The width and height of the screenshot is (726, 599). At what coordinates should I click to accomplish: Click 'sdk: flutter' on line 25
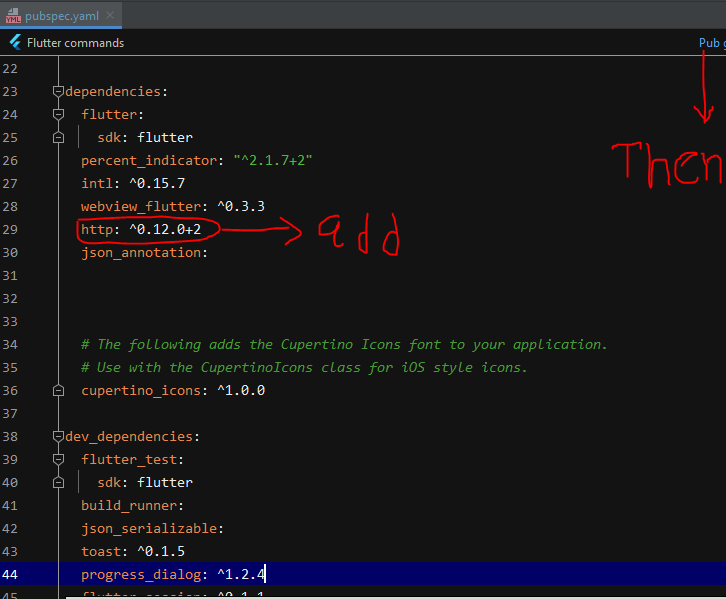(145, 137)
